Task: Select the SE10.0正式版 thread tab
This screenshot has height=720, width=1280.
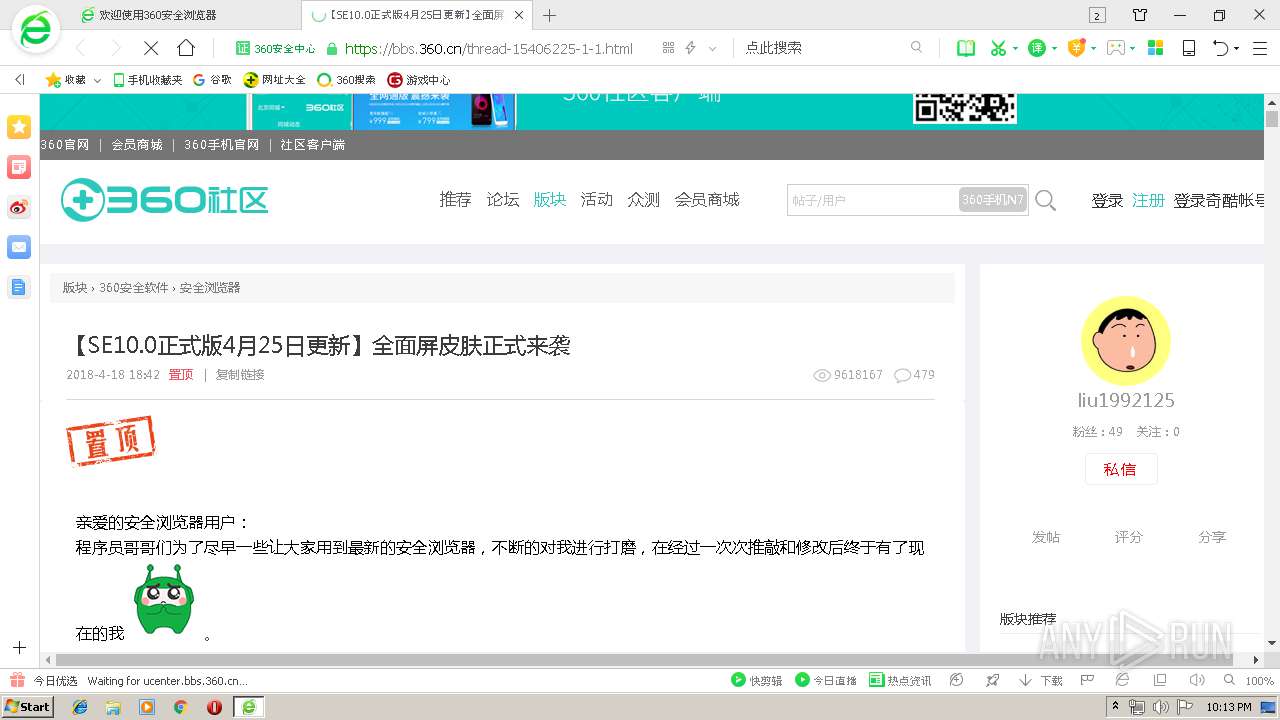Action: click(x=417, y=15)
